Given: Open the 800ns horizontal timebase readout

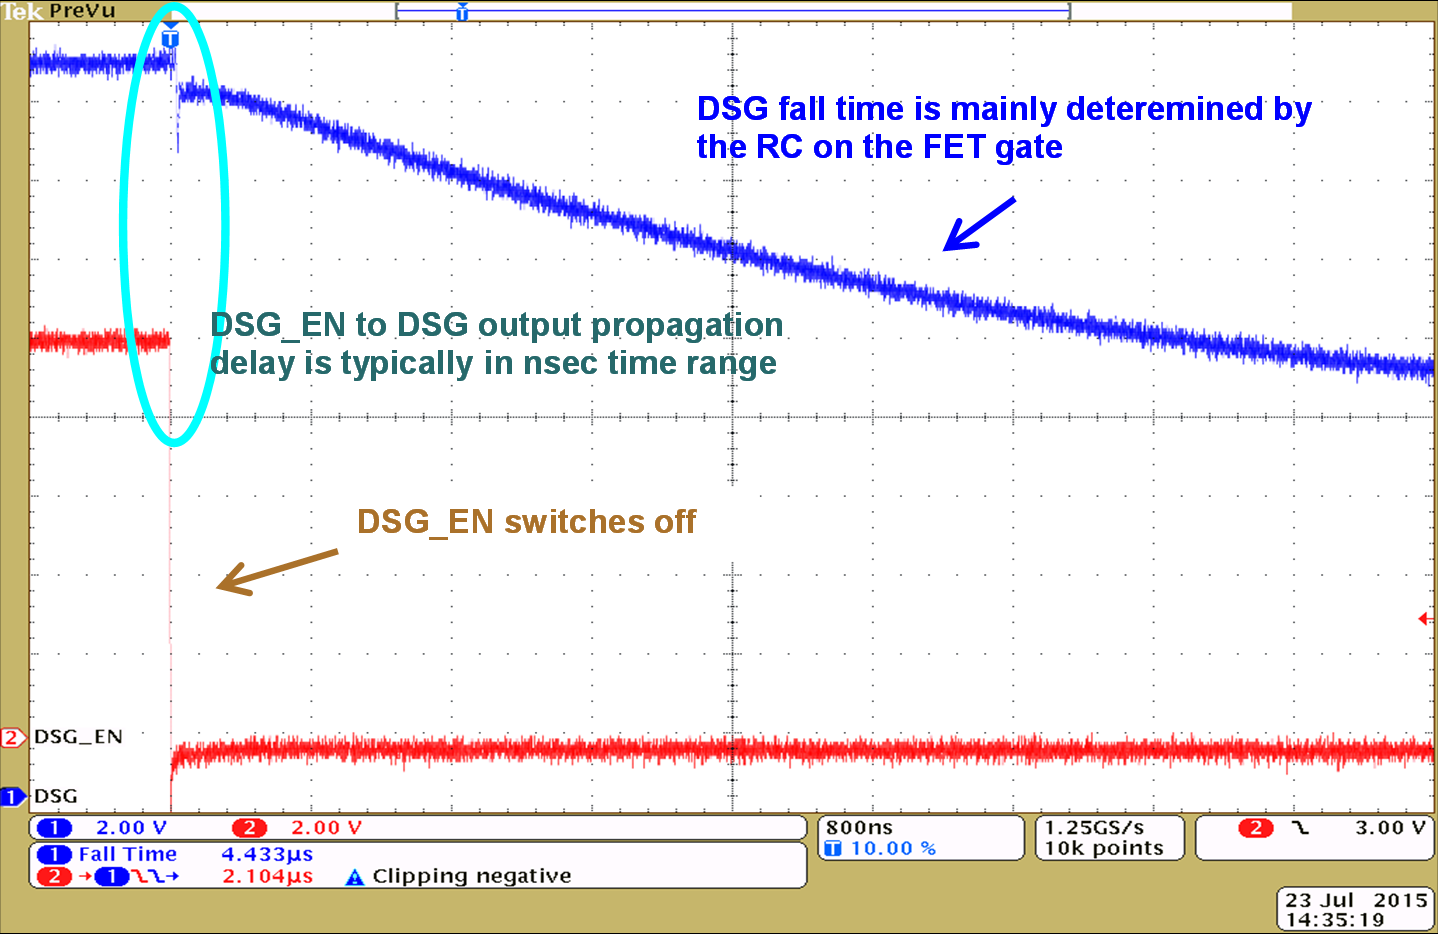Looking at the screenshot, I should [x=859, y=828].
